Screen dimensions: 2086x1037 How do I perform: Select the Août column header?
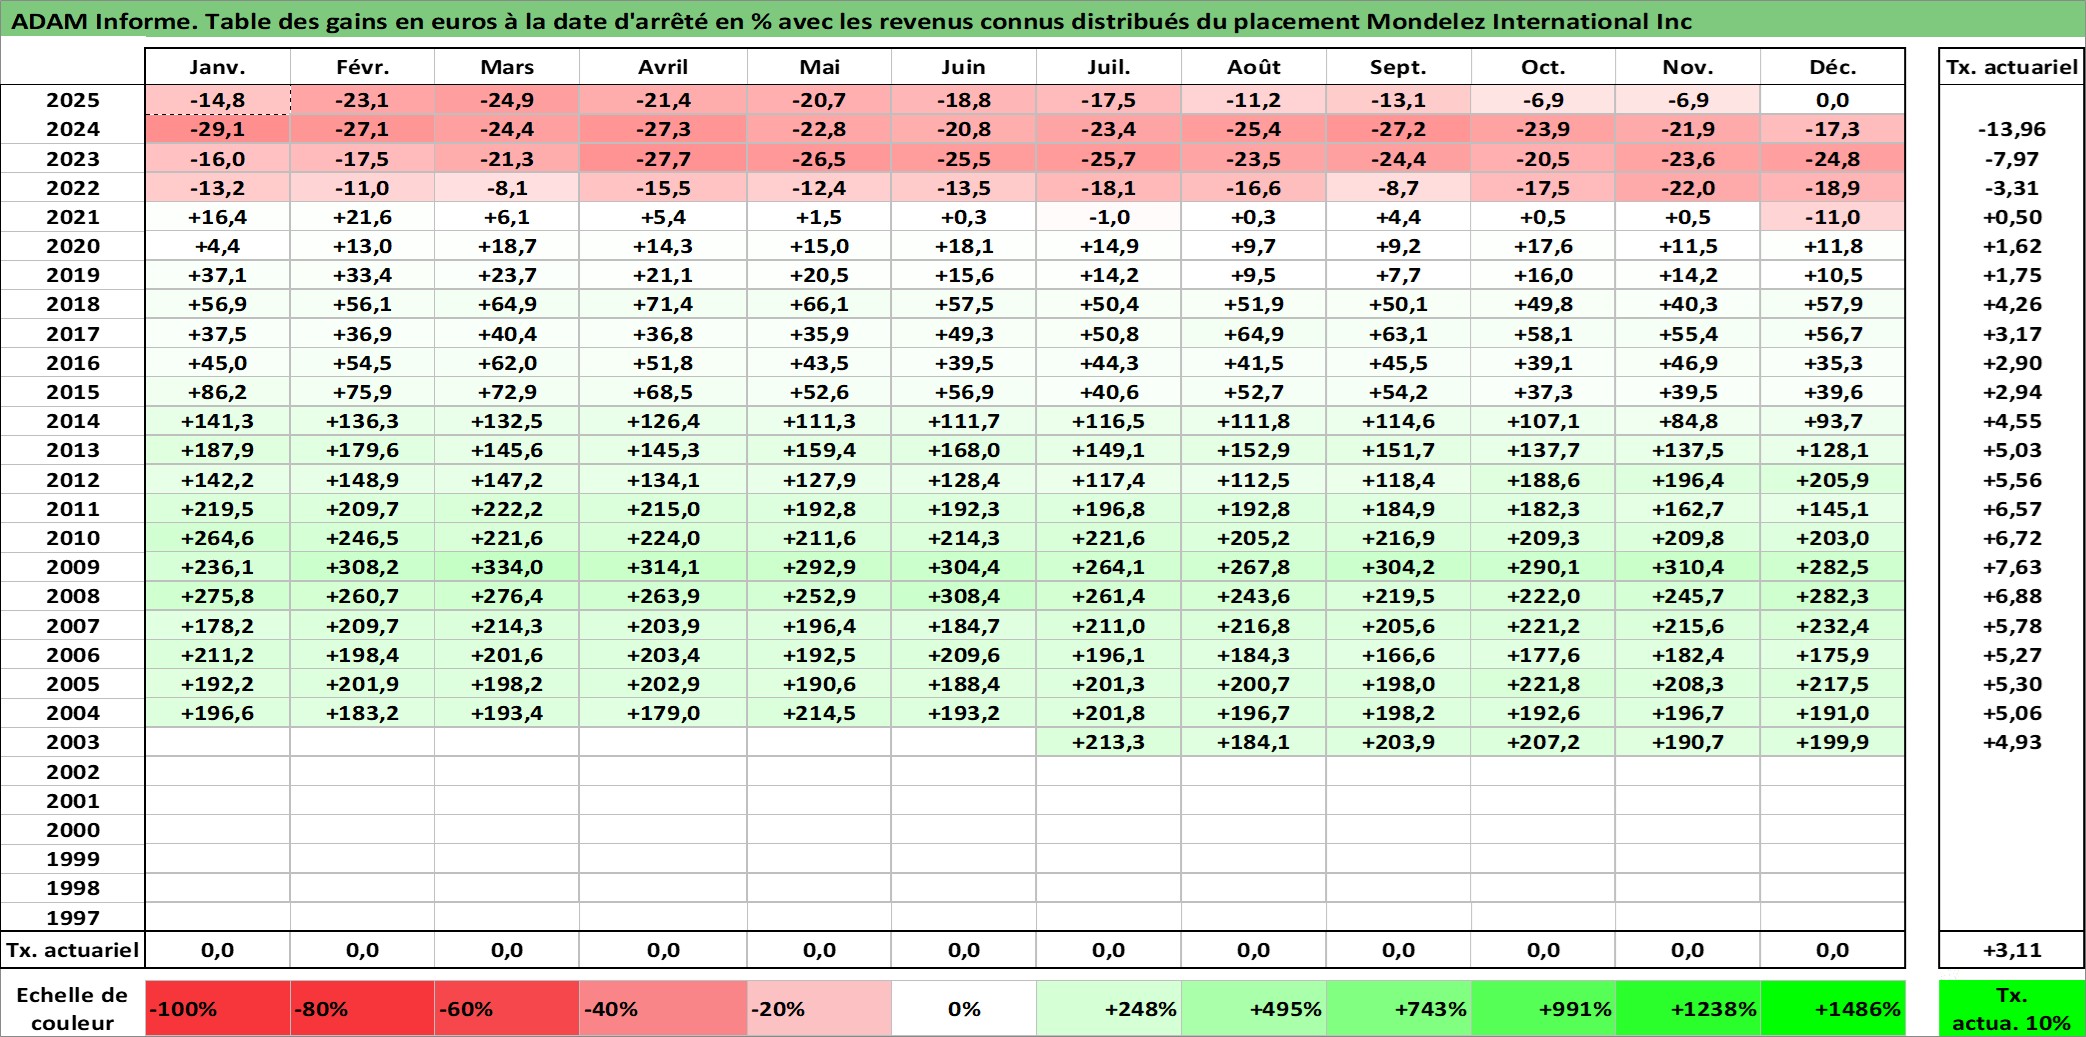[1254, 67]
